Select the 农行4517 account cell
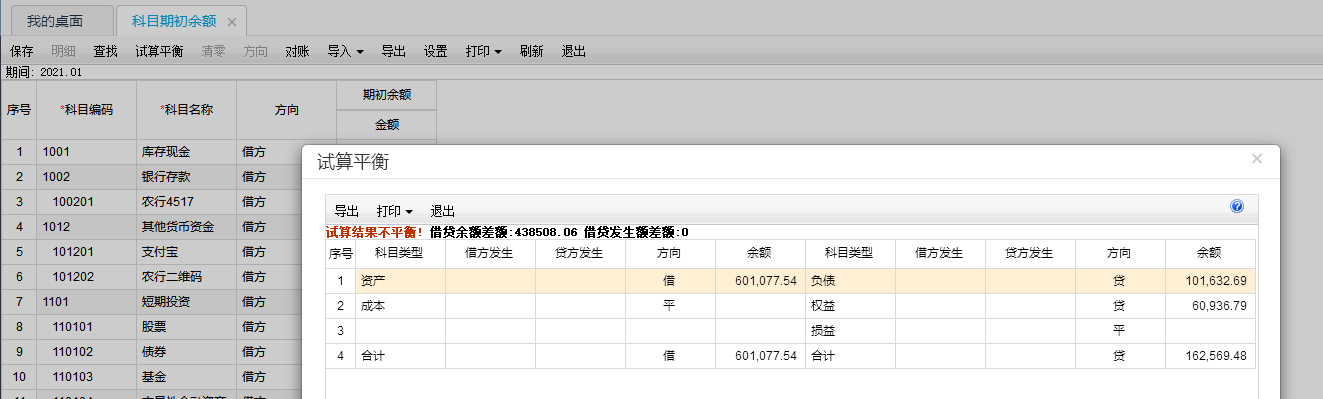The width and height of the screenshot is (1323, 399). [x=186, y=202]
